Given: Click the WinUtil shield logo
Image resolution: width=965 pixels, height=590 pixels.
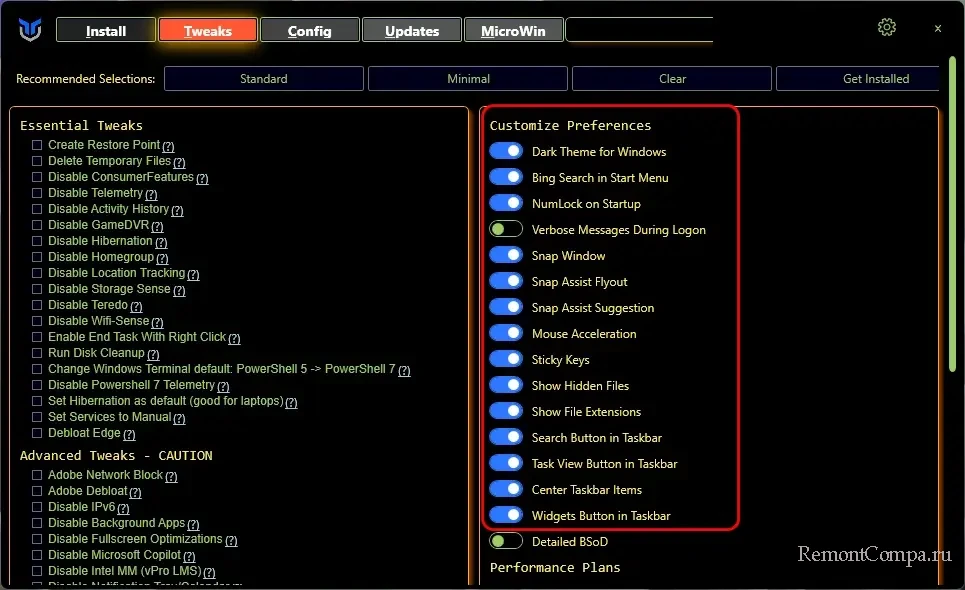Looking at the screenshot, I should (x=30, y=29).
